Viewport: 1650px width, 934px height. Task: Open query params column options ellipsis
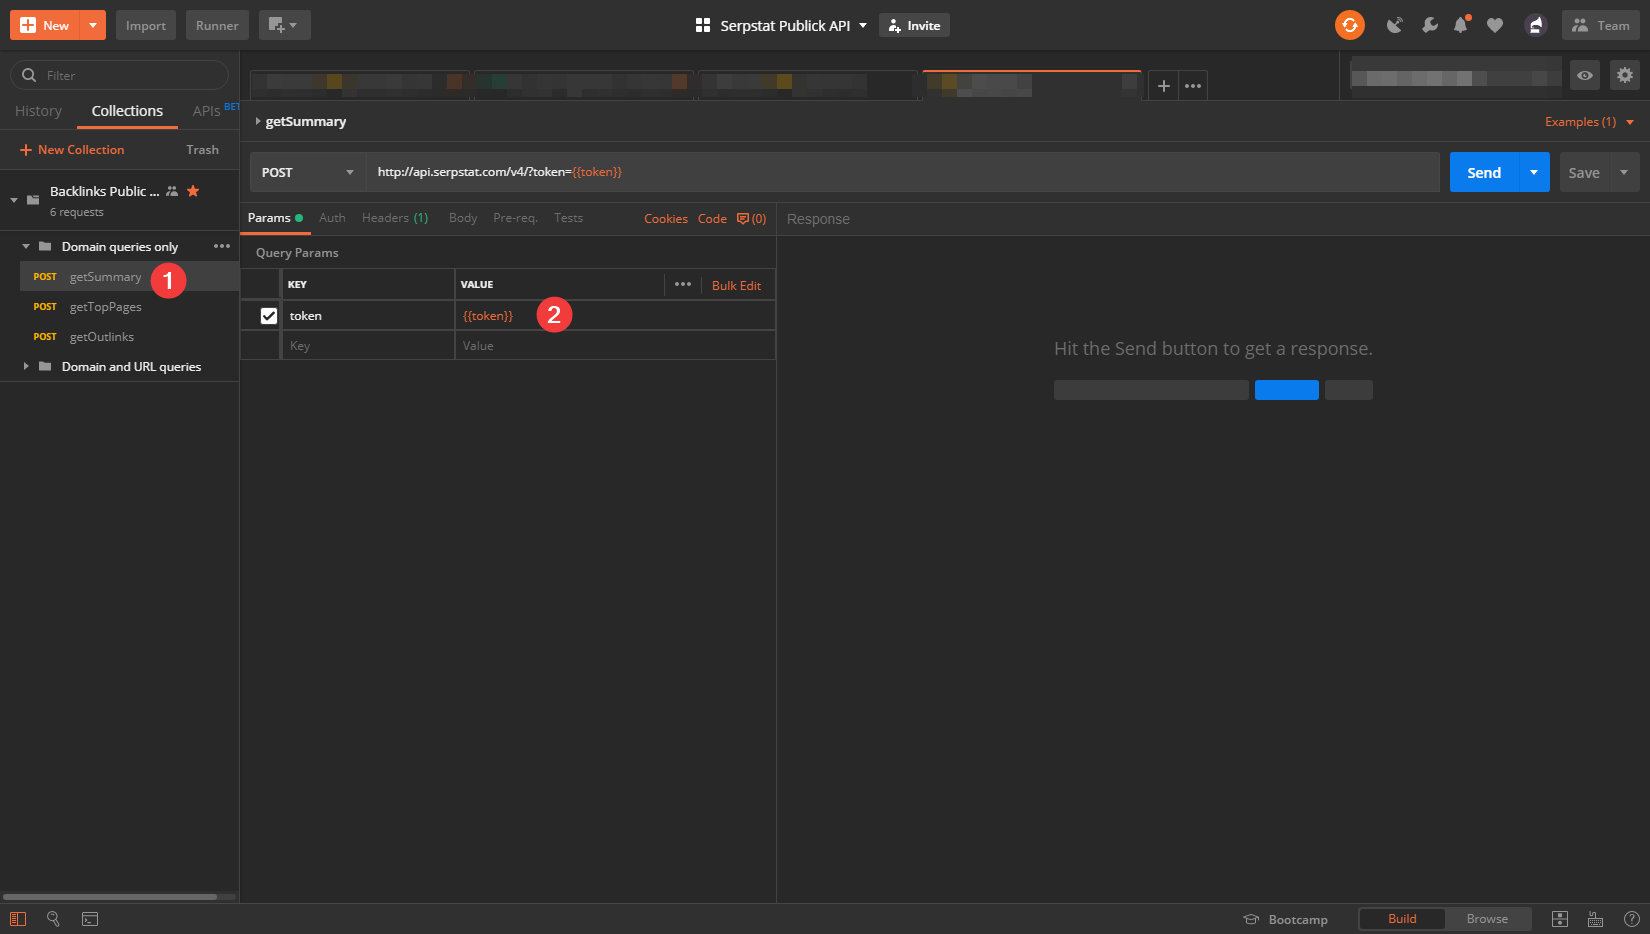[x=683, y=284]
